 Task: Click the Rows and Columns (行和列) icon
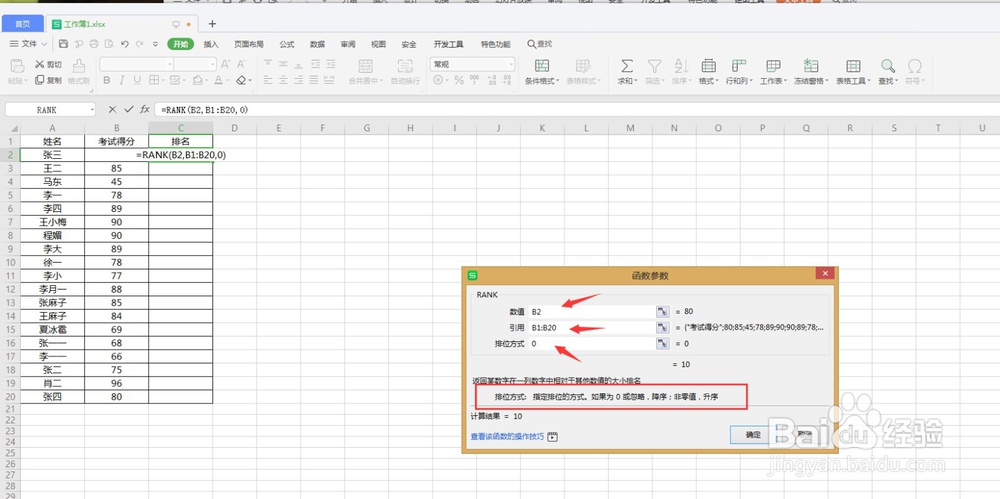click(739, 66)
